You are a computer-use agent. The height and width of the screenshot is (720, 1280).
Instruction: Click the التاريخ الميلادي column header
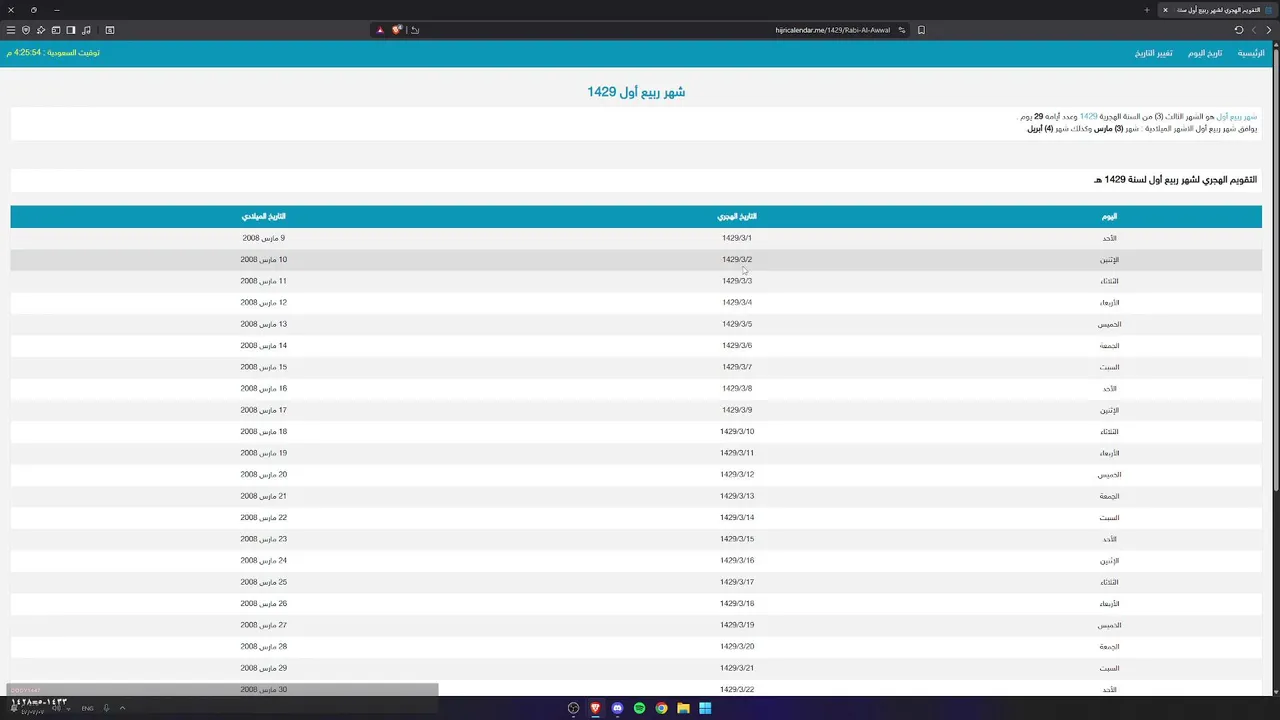point(263,216)
